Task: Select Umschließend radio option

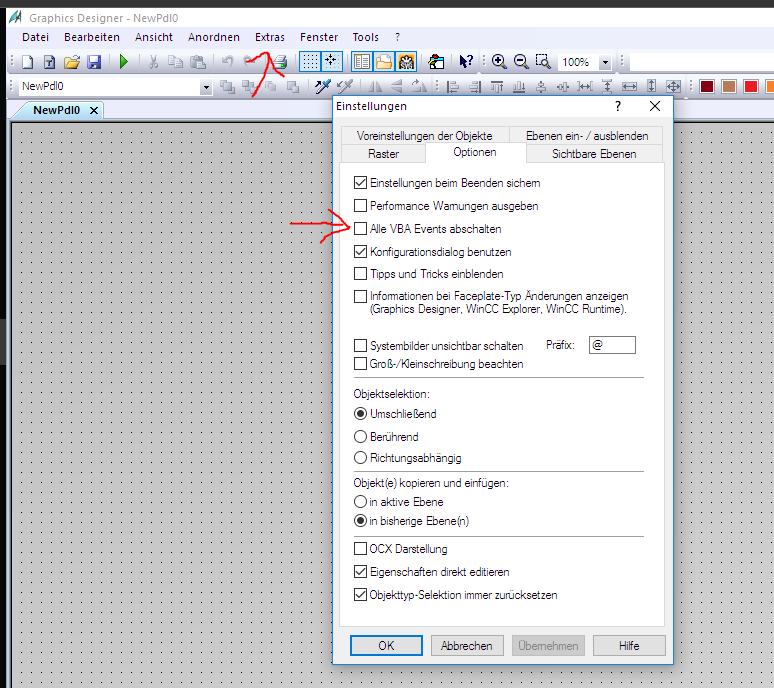Action: point(360,414)
